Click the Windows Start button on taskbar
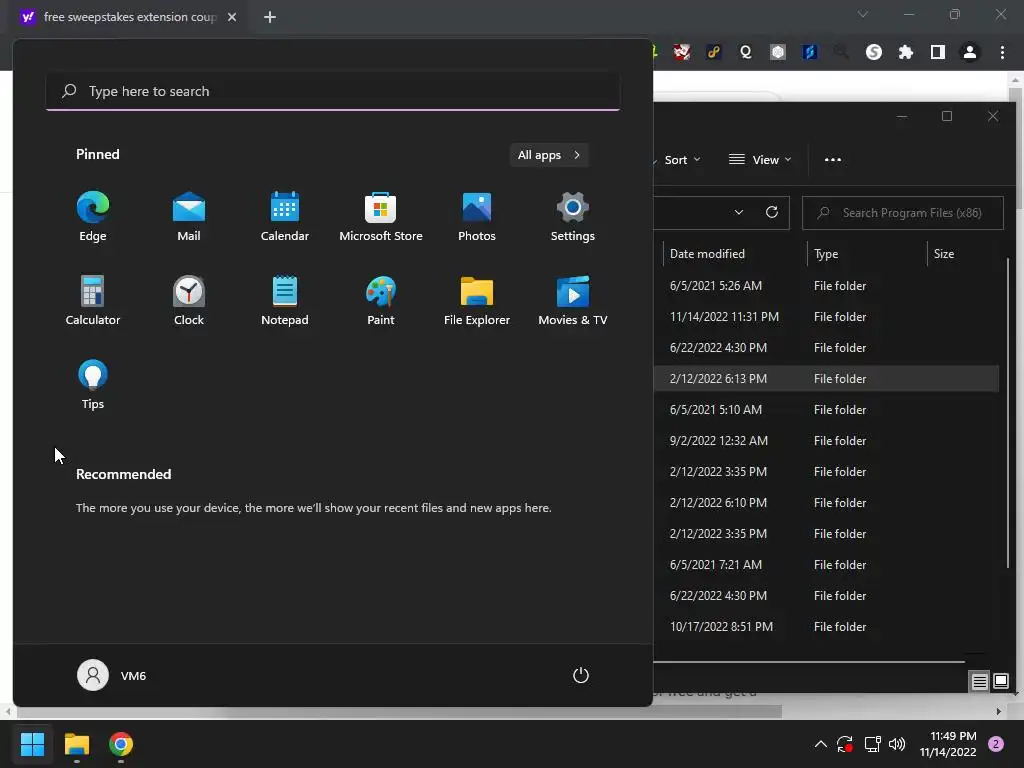Image resolution: width=1024 pixels, height=768 pixels. [x=32, y=744]
